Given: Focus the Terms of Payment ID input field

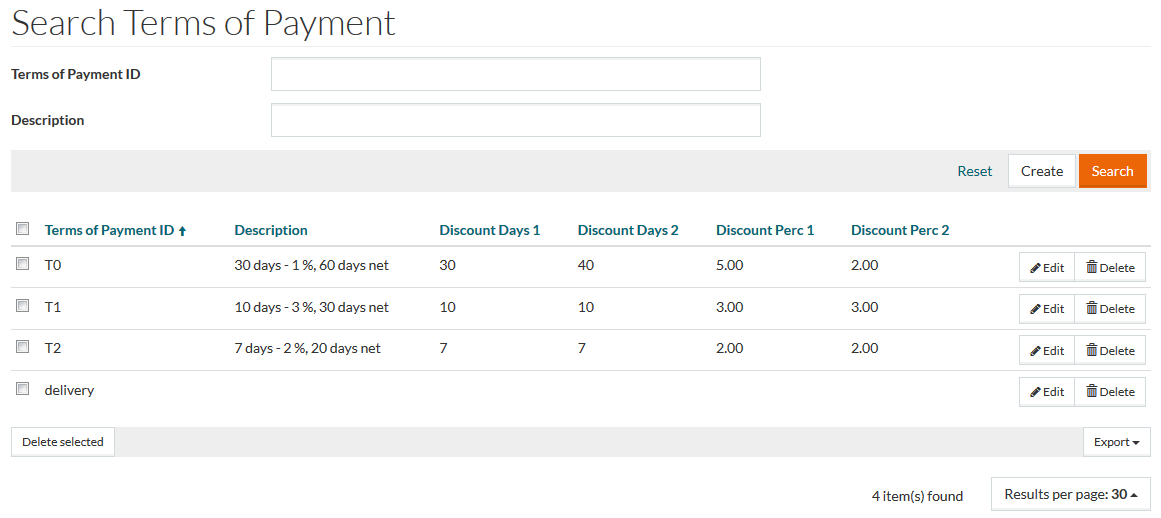Looking at the screenshot, I should [x=515, y=74].
